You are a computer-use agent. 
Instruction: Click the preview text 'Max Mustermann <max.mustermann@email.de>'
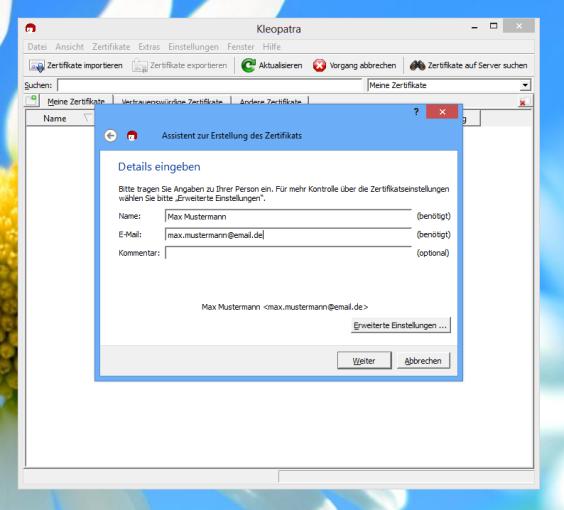pos(285,307)
